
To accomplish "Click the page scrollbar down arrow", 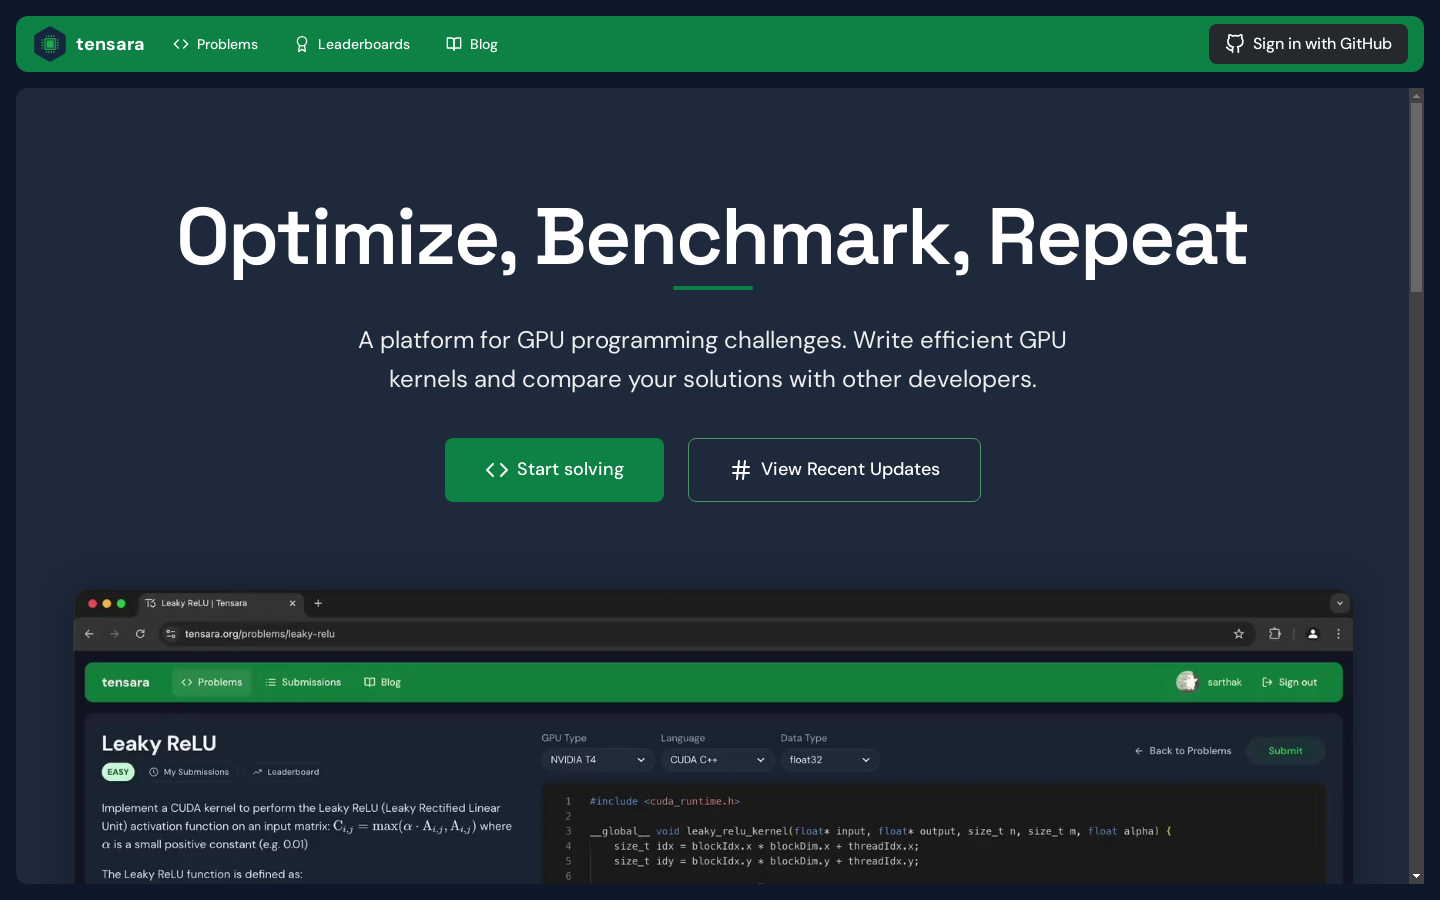I will tap(1416, 876).
